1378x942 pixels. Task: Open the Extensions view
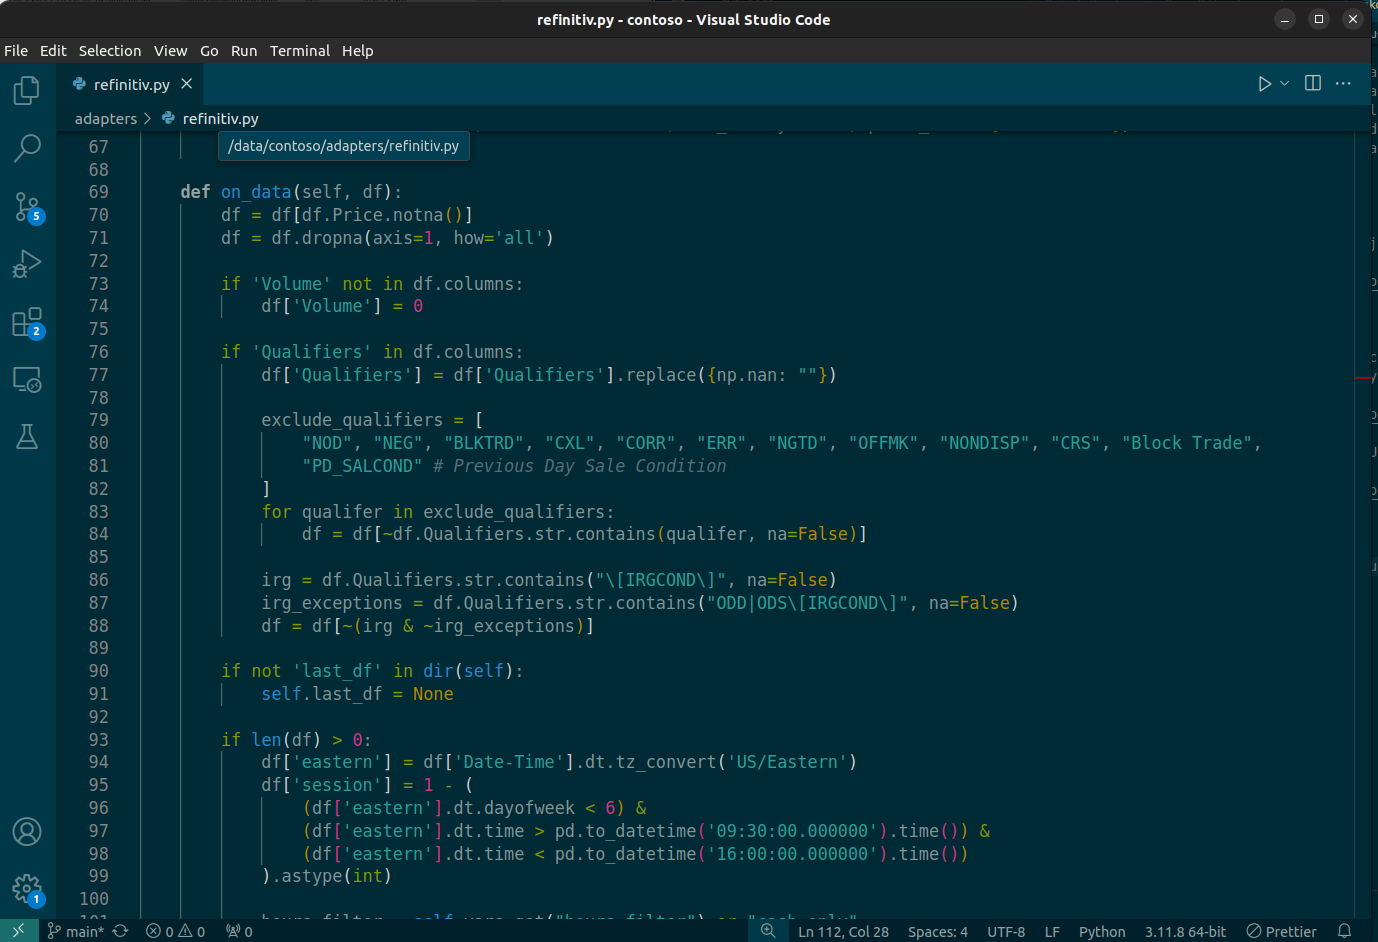[27, 323]
